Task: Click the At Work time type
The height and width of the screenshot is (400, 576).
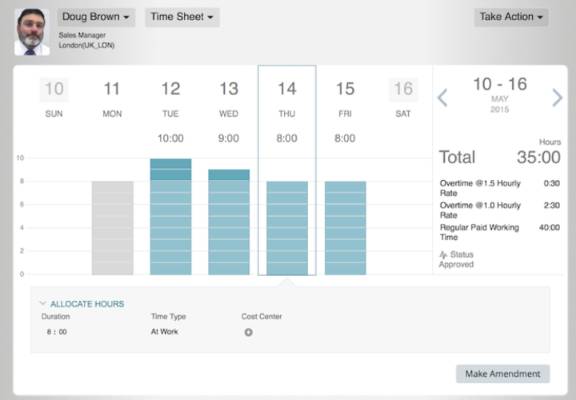Action: click(164, 331)
